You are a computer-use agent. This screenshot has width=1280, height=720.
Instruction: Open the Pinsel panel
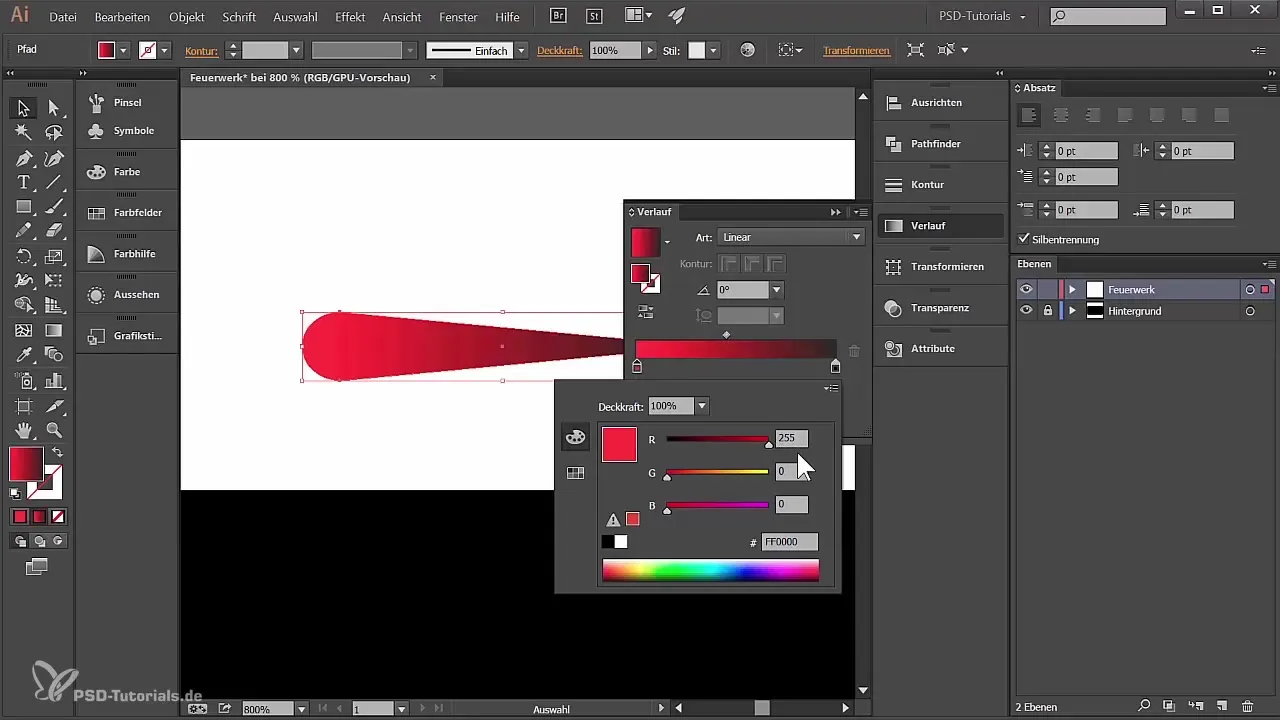127,102
